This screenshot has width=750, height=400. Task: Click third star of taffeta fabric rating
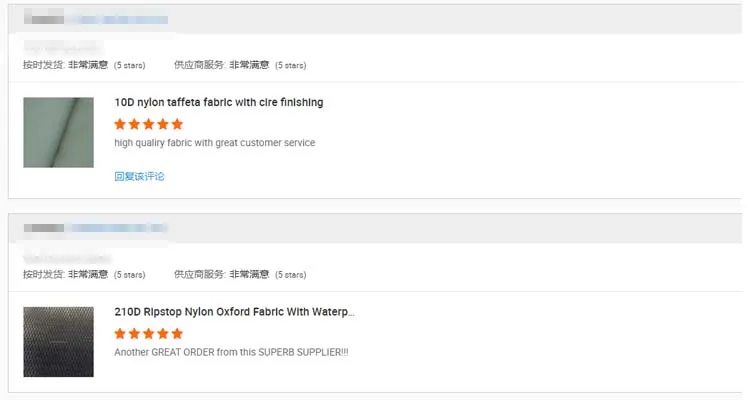point(149,125)
